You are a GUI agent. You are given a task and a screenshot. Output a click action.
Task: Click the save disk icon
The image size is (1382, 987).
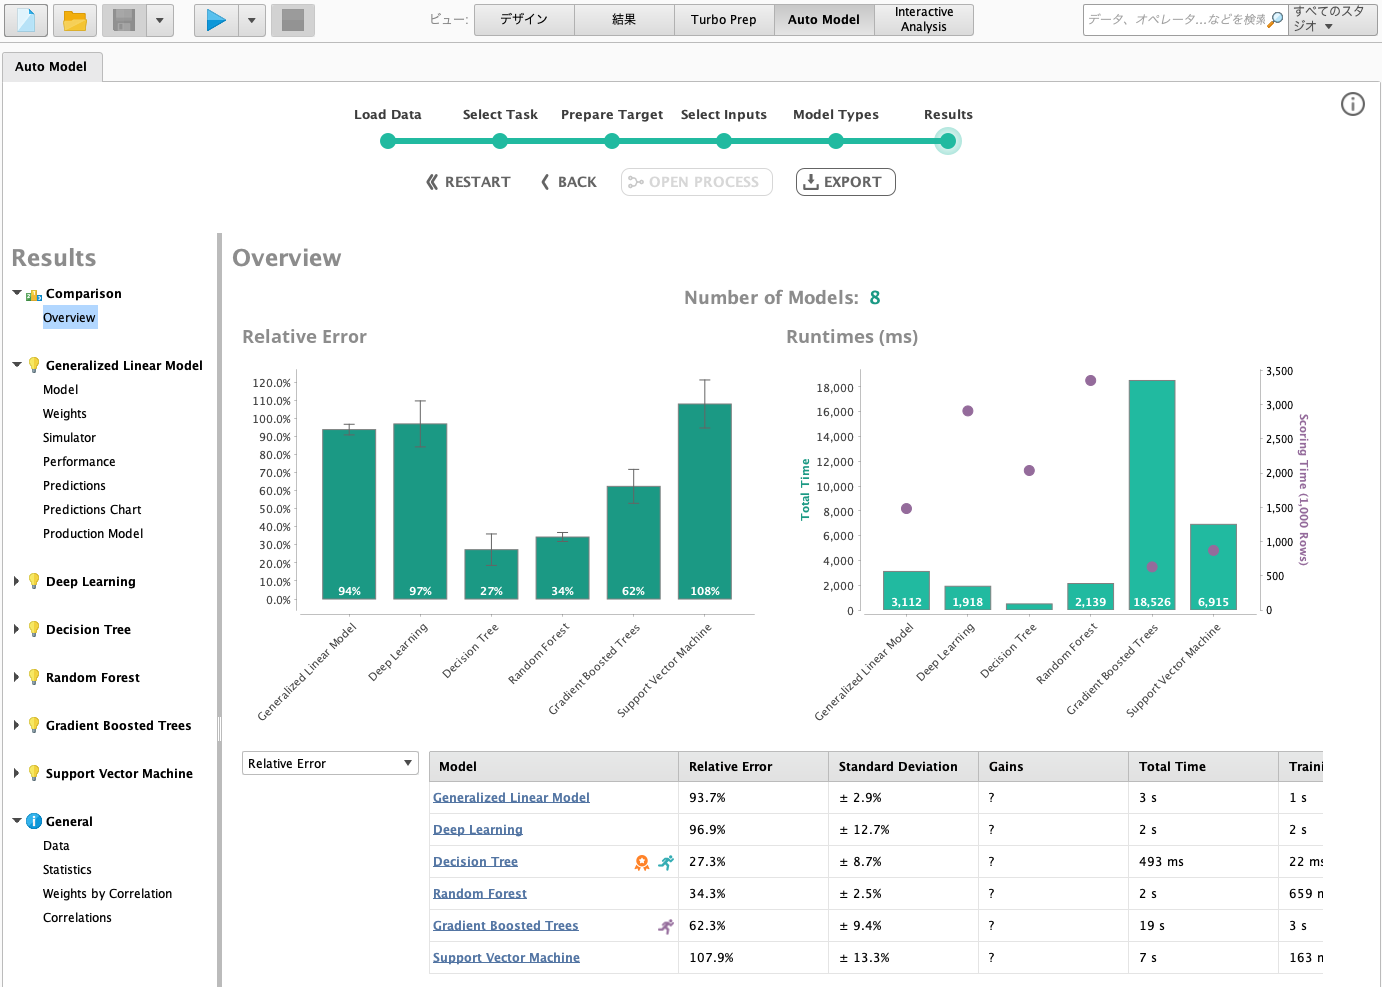pos(124,20)
